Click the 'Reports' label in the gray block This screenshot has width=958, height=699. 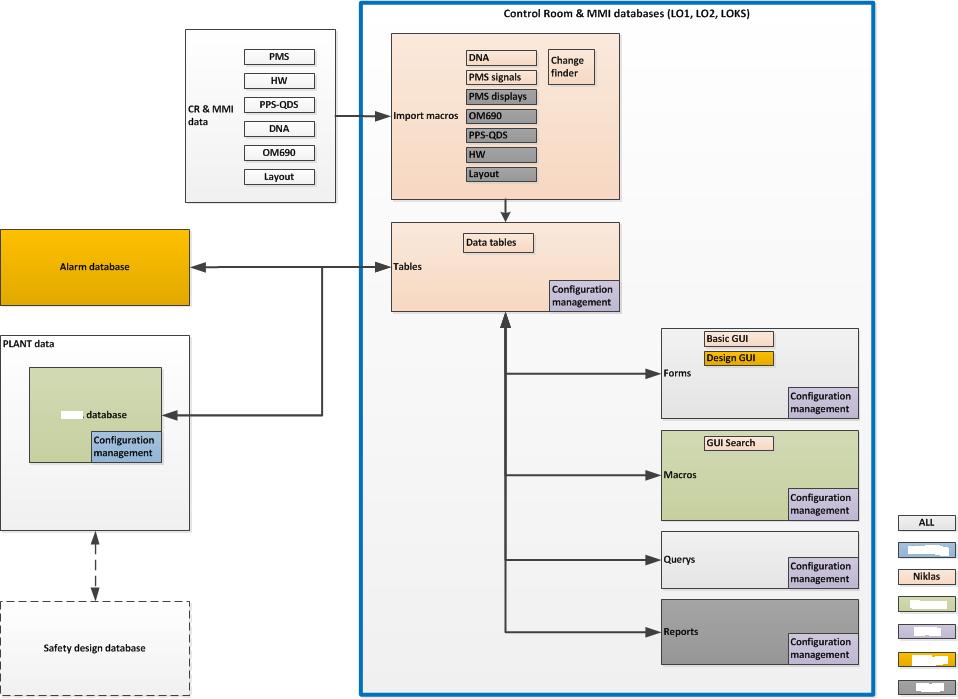(681, 632)
